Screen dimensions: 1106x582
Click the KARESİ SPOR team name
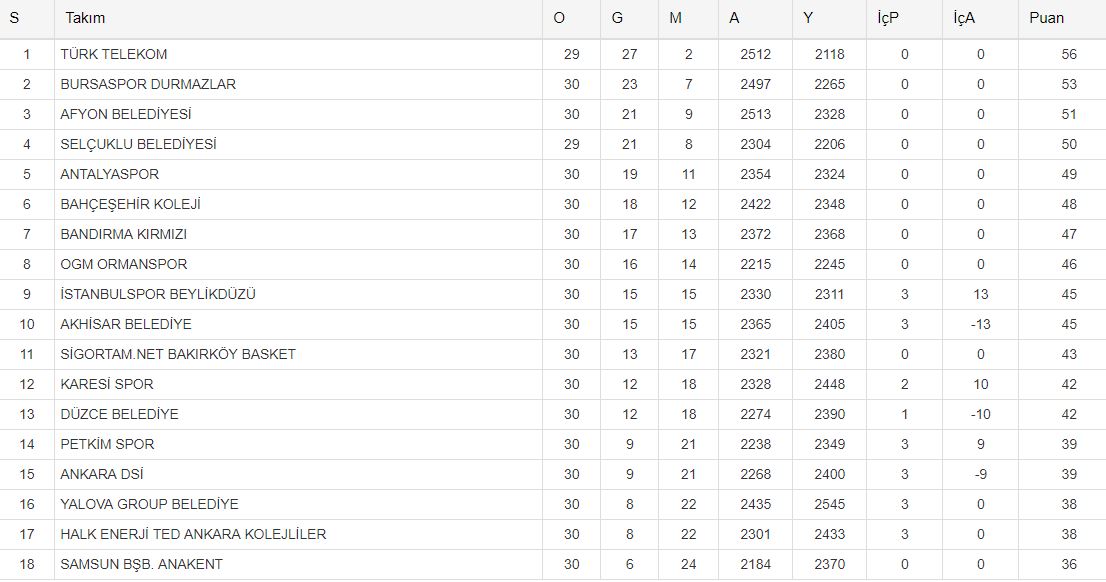click(x=107, y=384)
